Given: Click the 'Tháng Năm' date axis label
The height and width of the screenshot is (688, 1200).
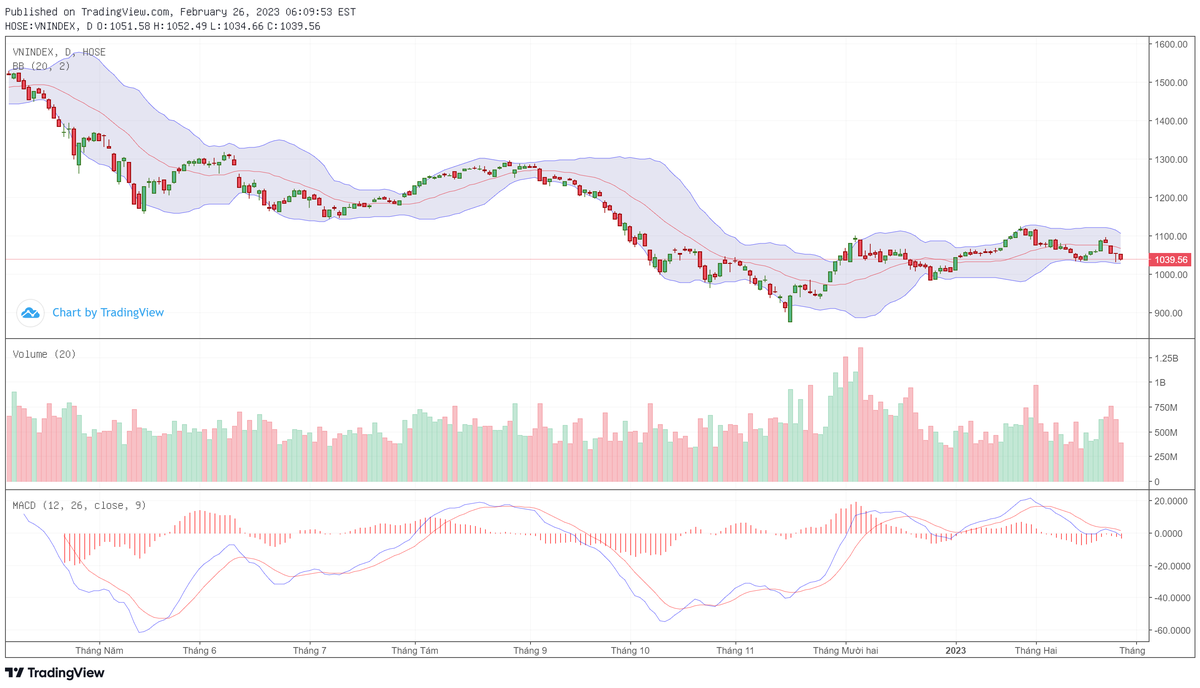Looking at the screenshot, I should pos(98,650).
